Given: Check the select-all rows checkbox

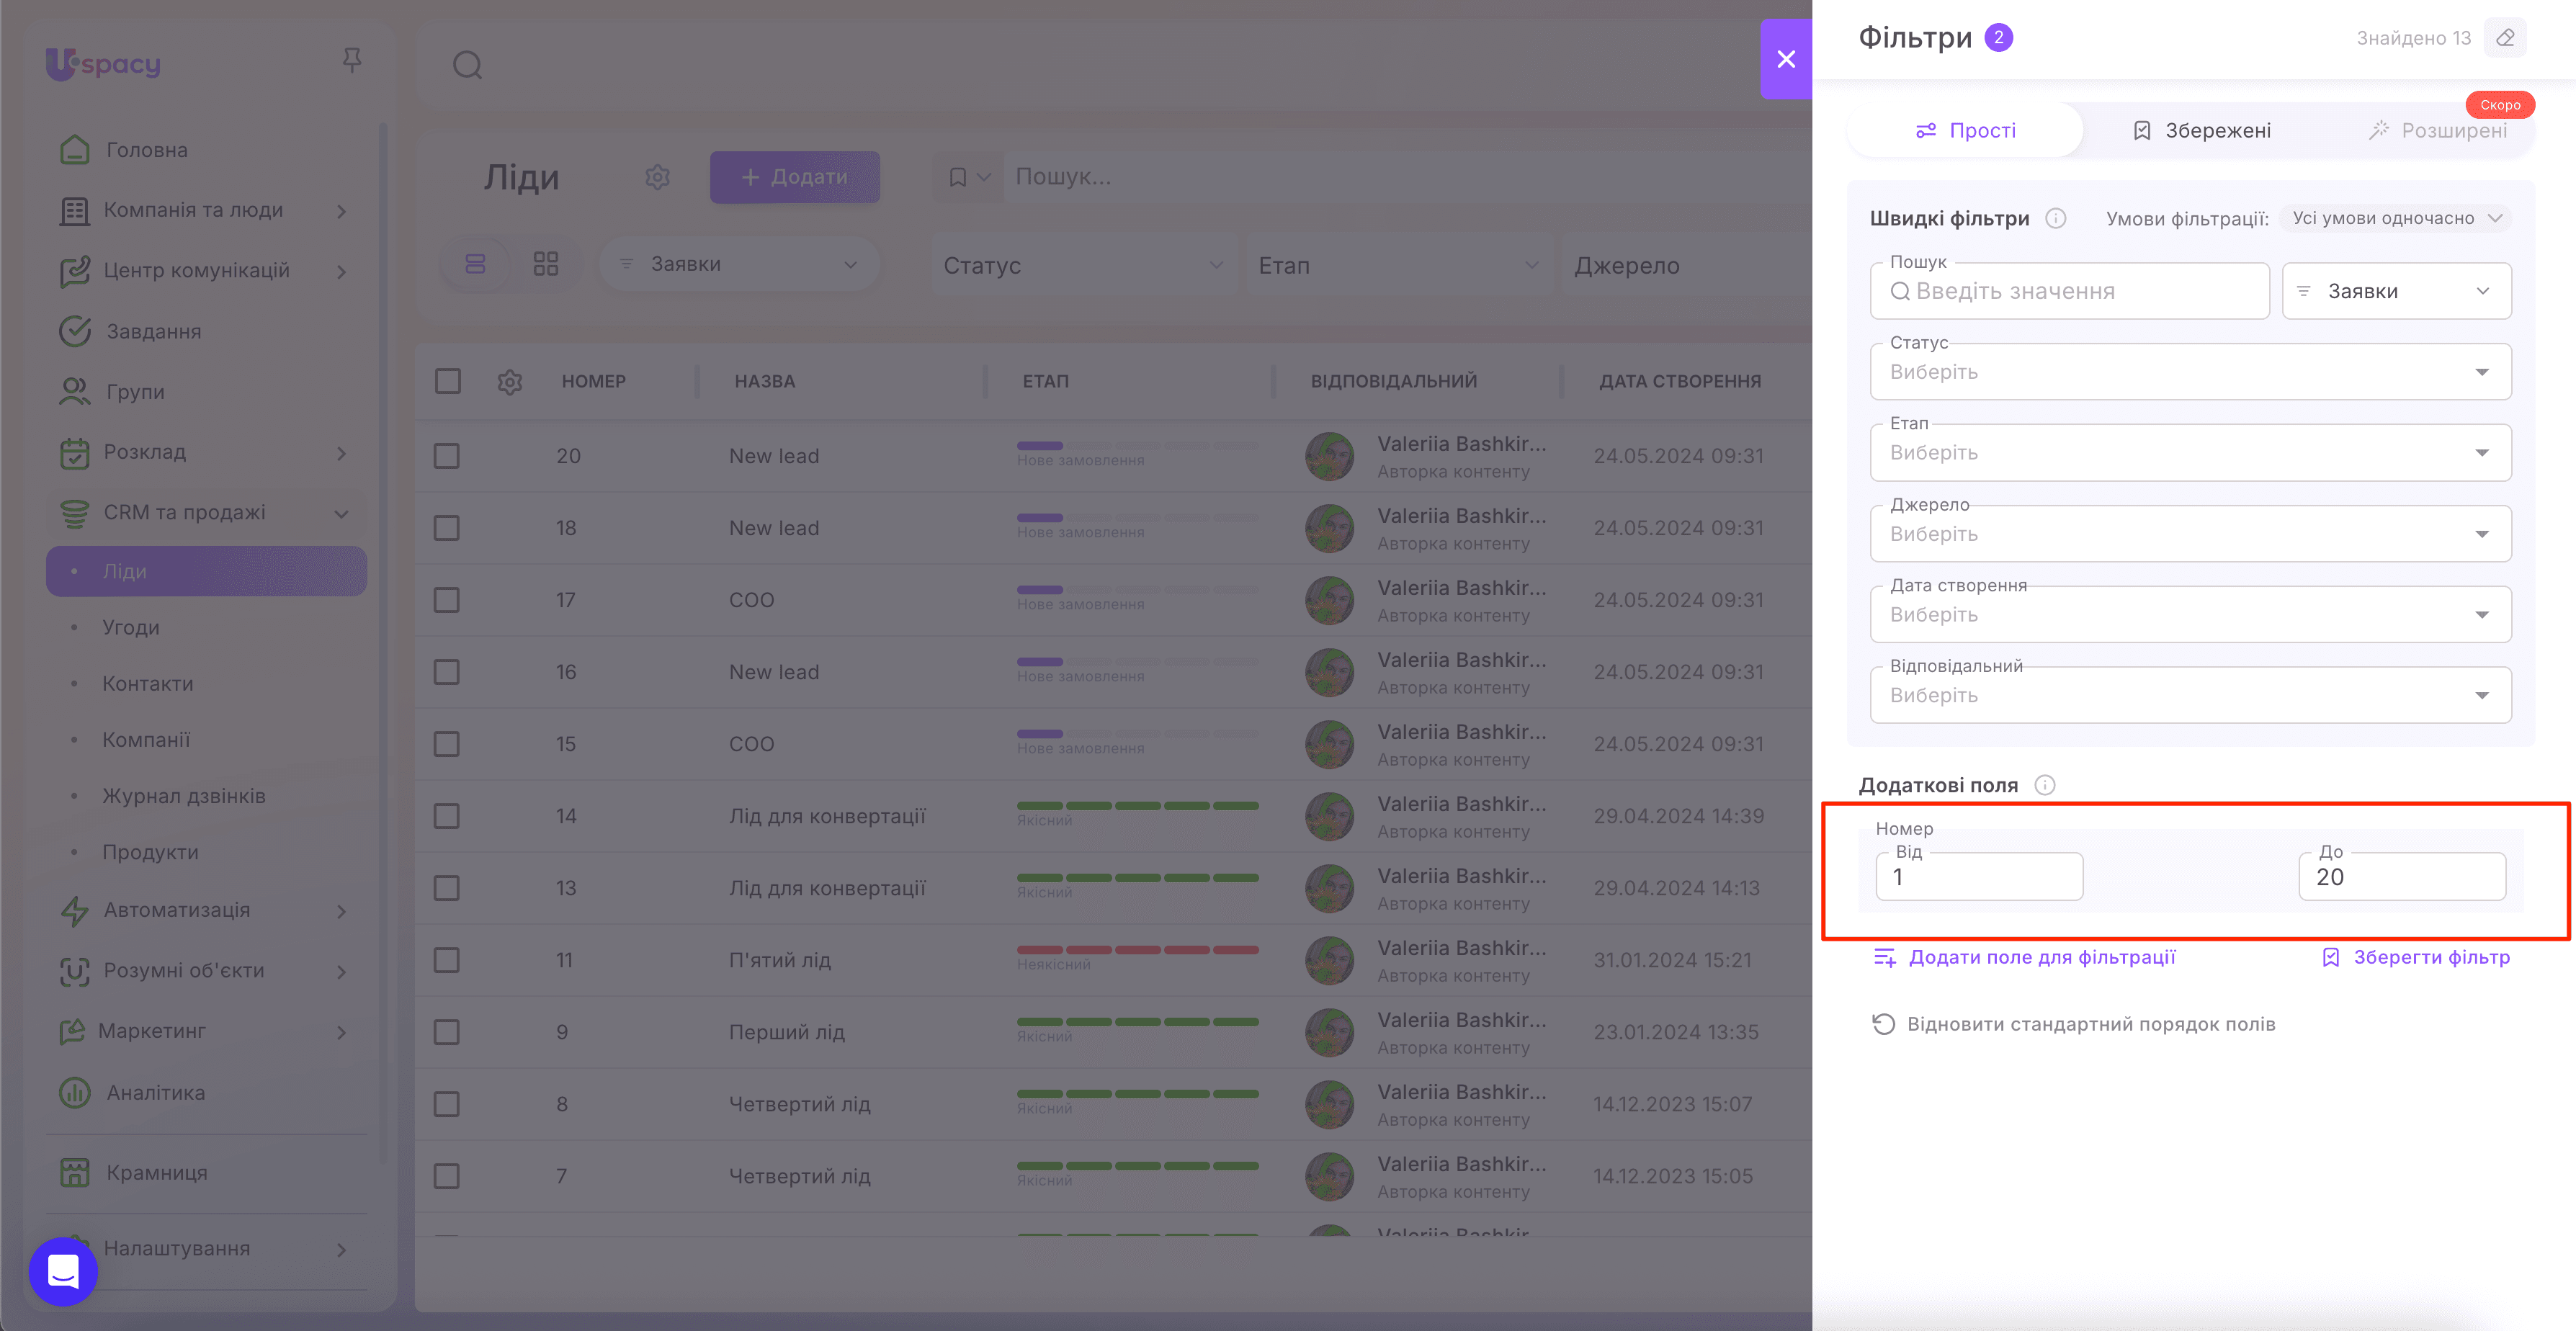Looking at the screenshot, I should (x=448, y=381).
